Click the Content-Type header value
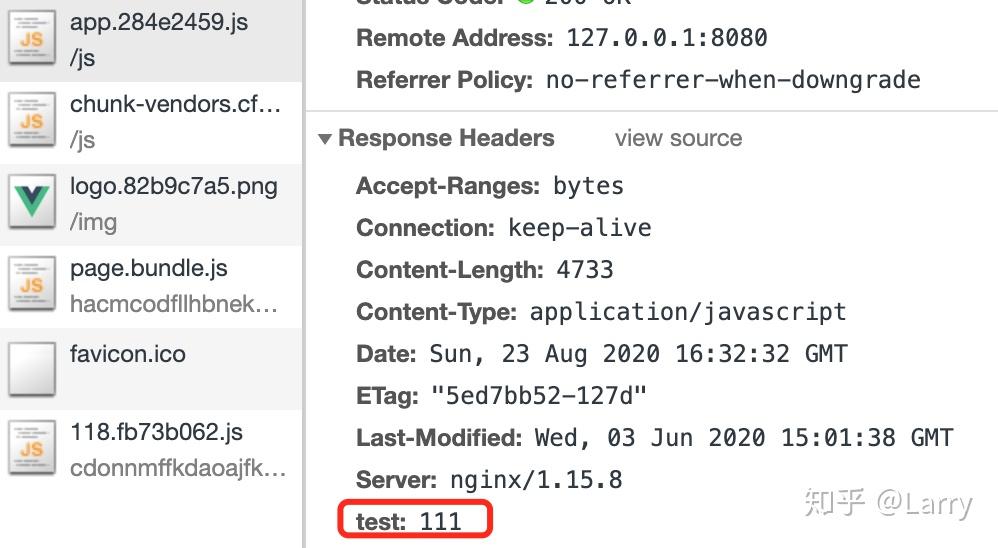Viewport: 998px width, 548px height. [688, 312]
